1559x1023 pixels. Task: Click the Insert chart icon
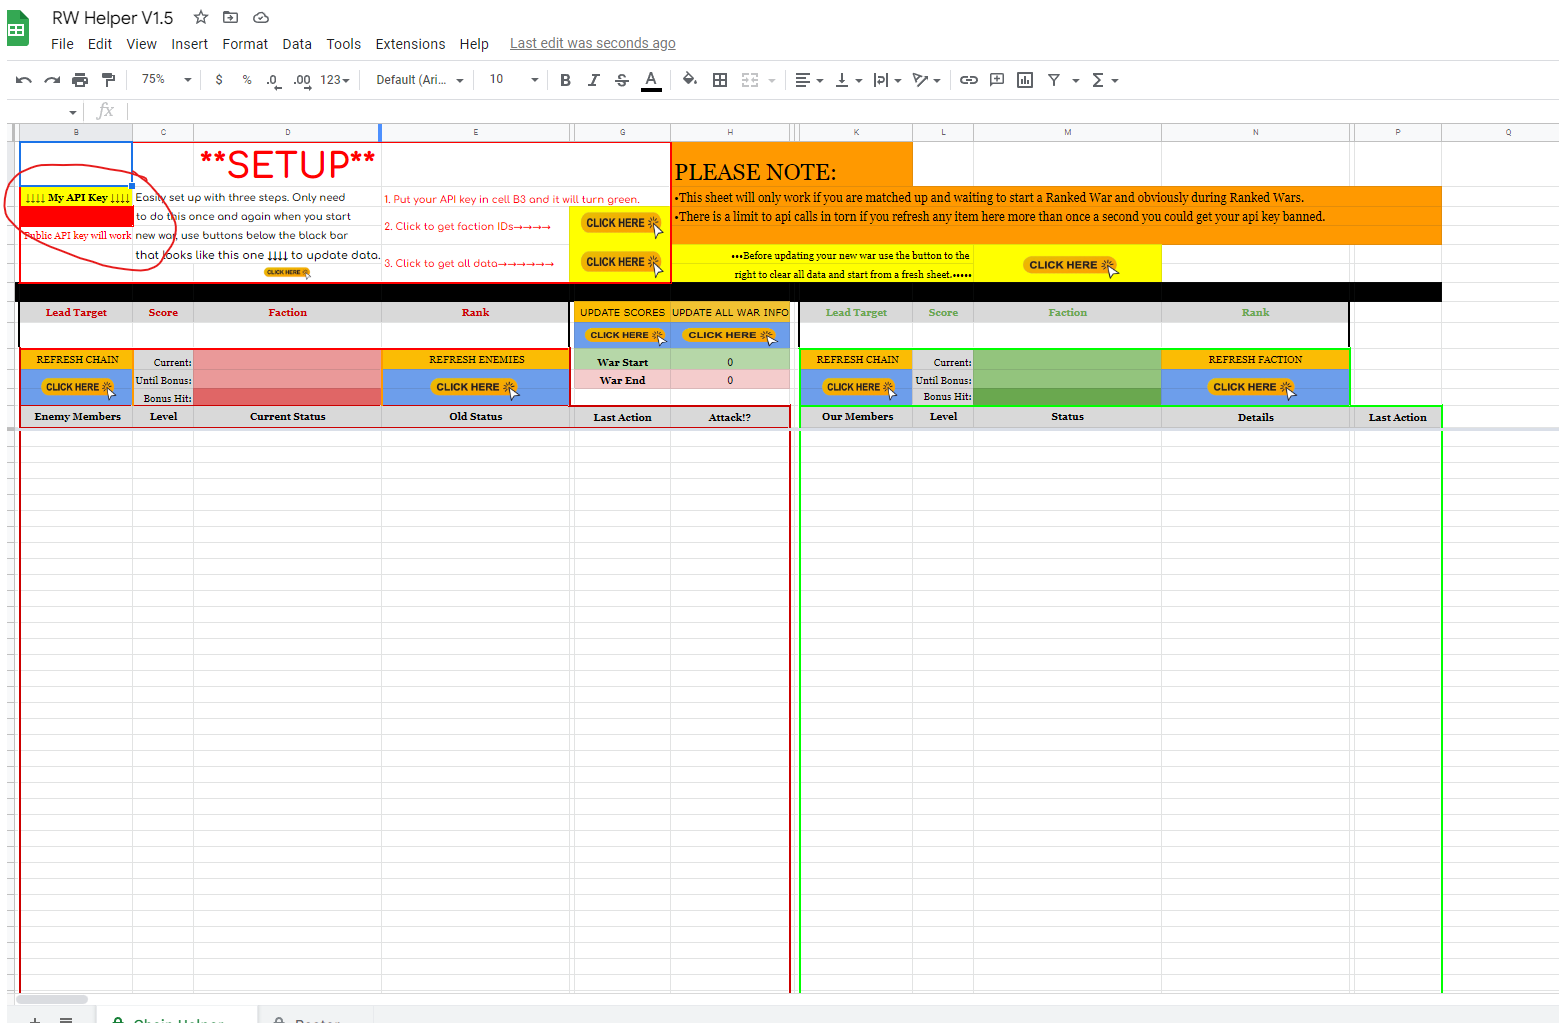click(1024, 80)
